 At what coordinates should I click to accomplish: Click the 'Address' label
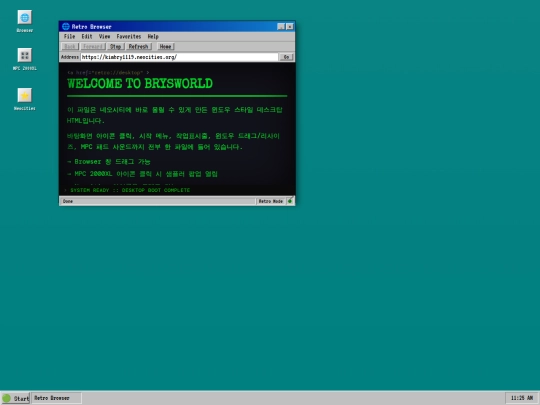pos(70,57)
